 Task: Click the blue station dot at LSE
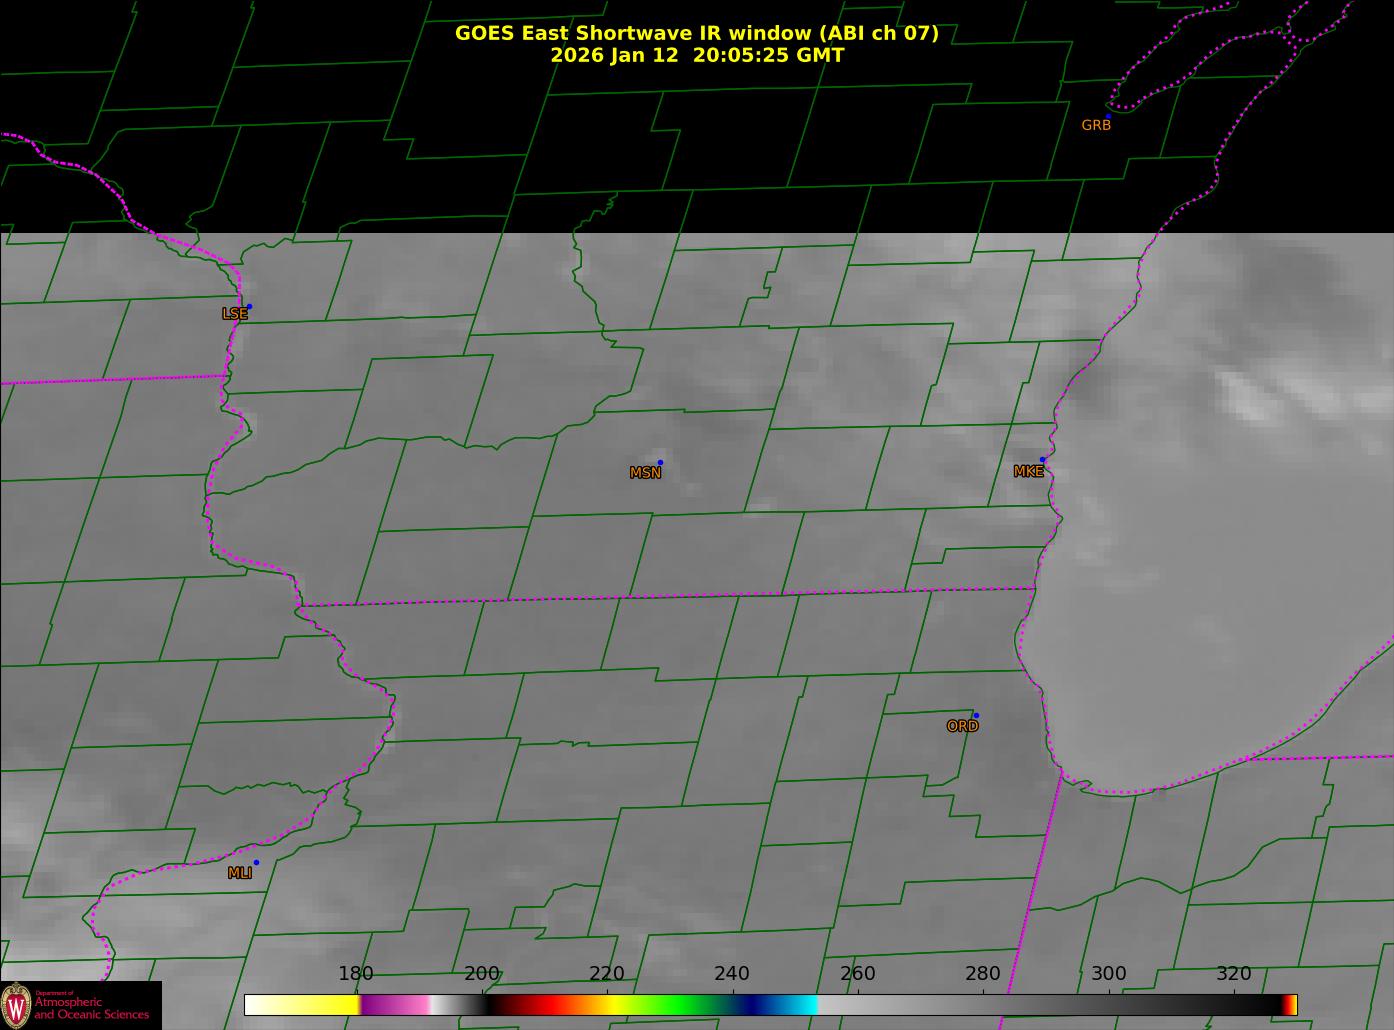coord(249,307)
